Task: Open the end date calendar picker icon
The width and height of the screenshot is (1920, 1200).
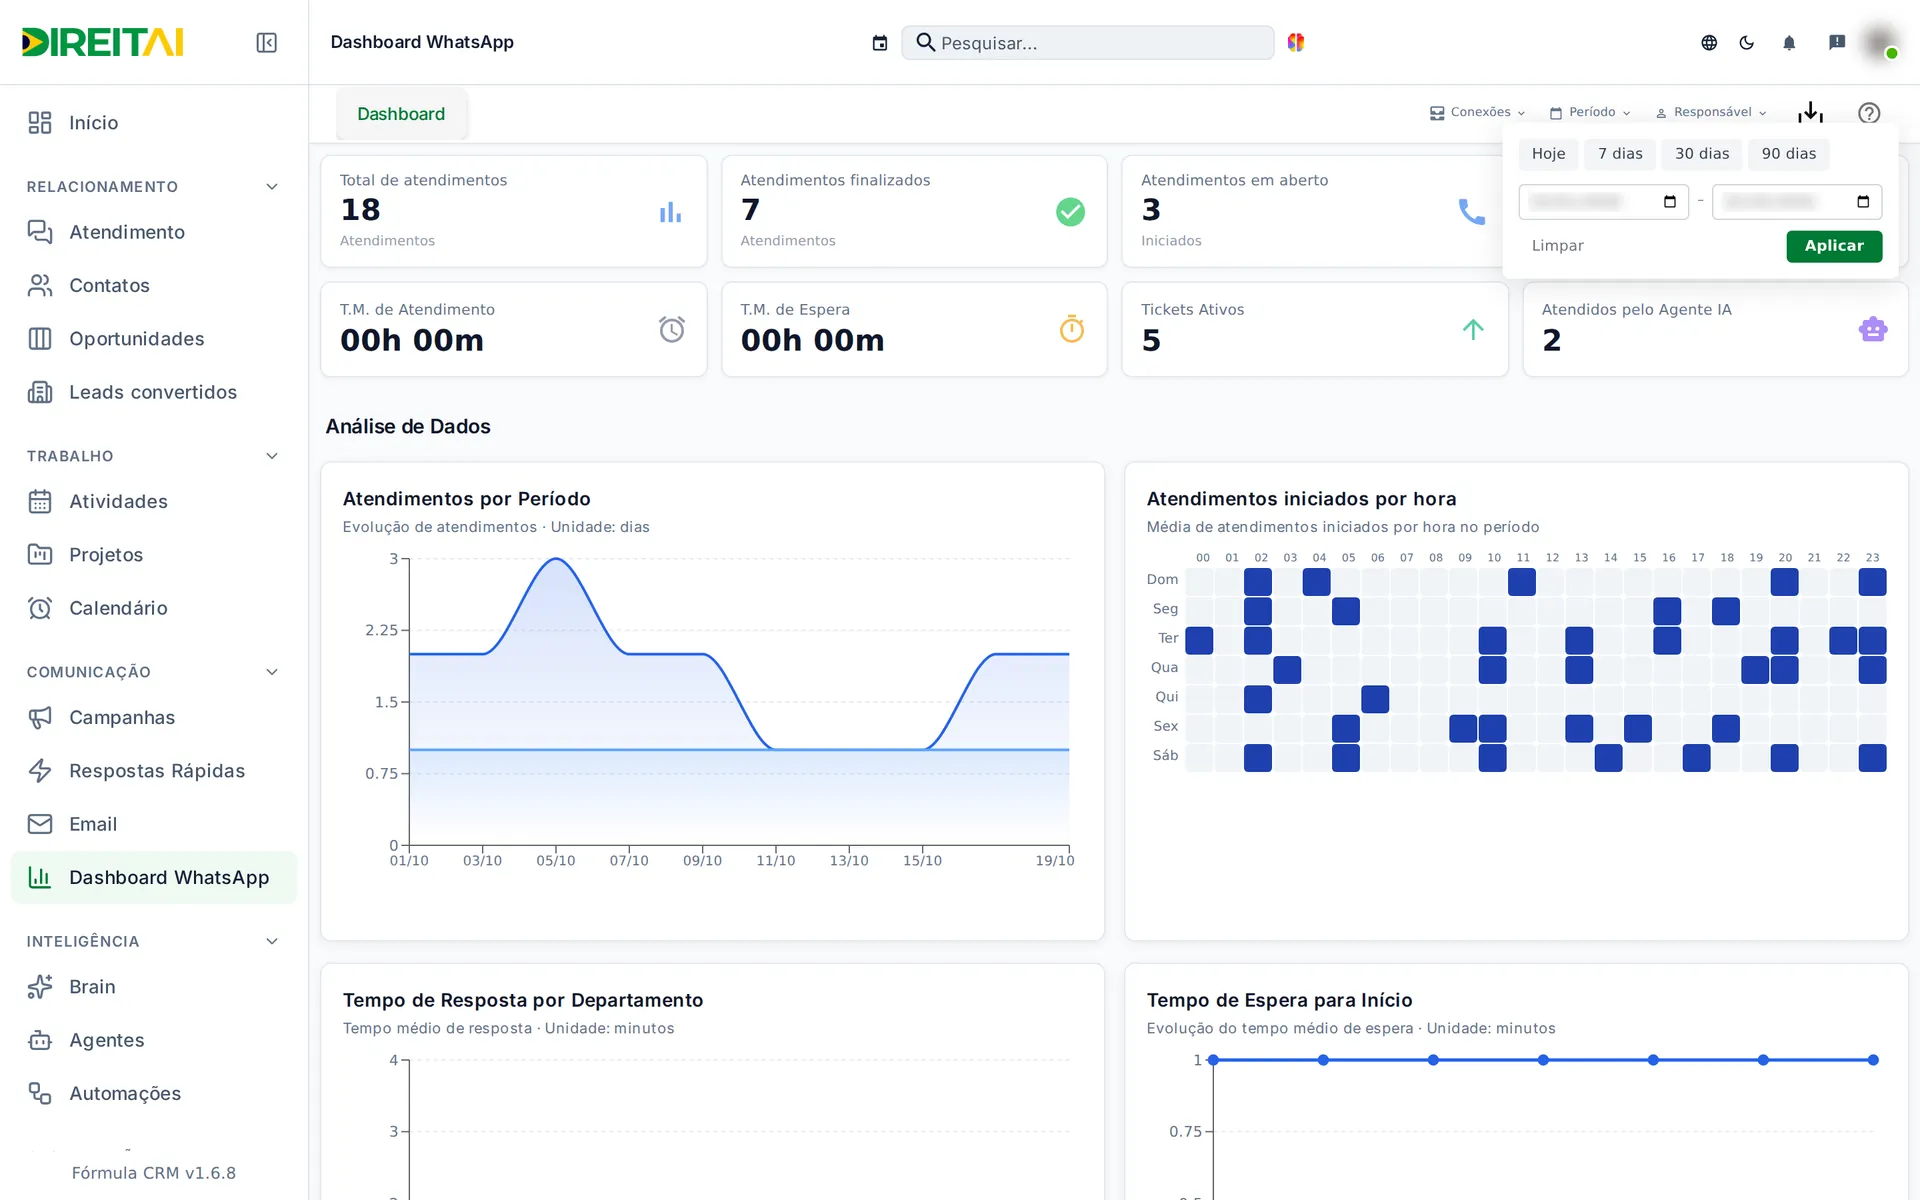Action: pyautogui.click(x=1863, y=202)
